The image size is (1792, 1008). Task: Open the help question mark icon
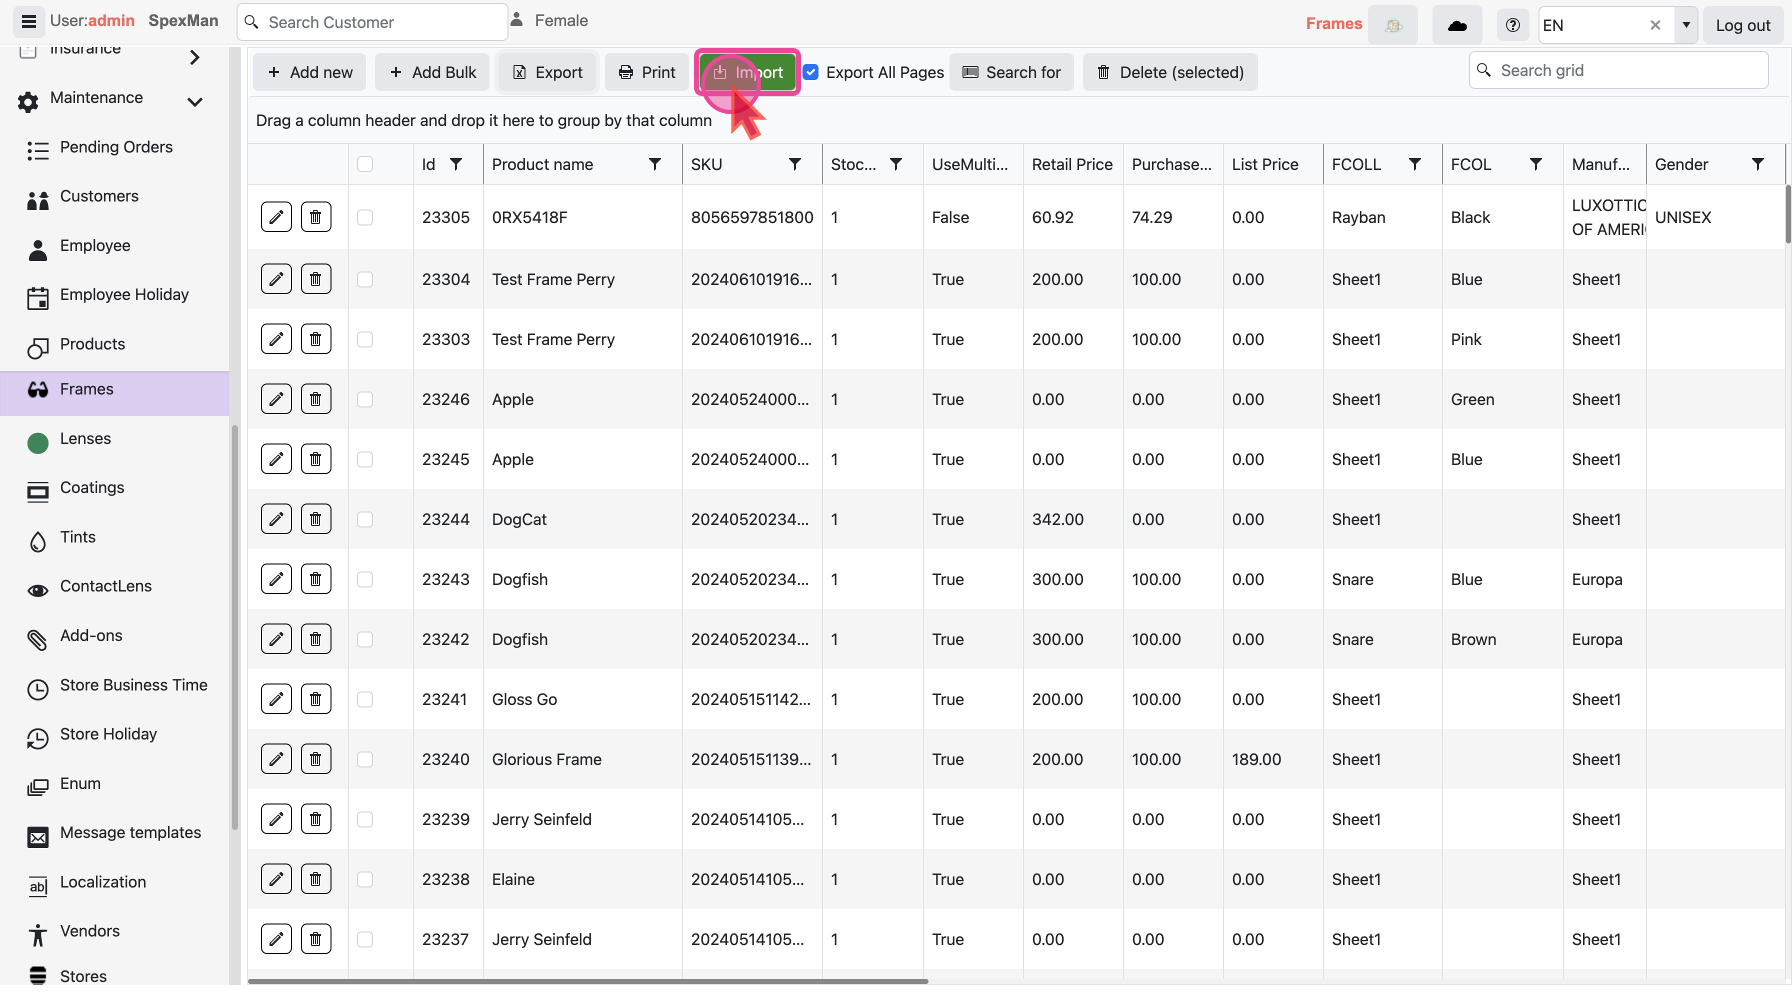(1513, 25)
